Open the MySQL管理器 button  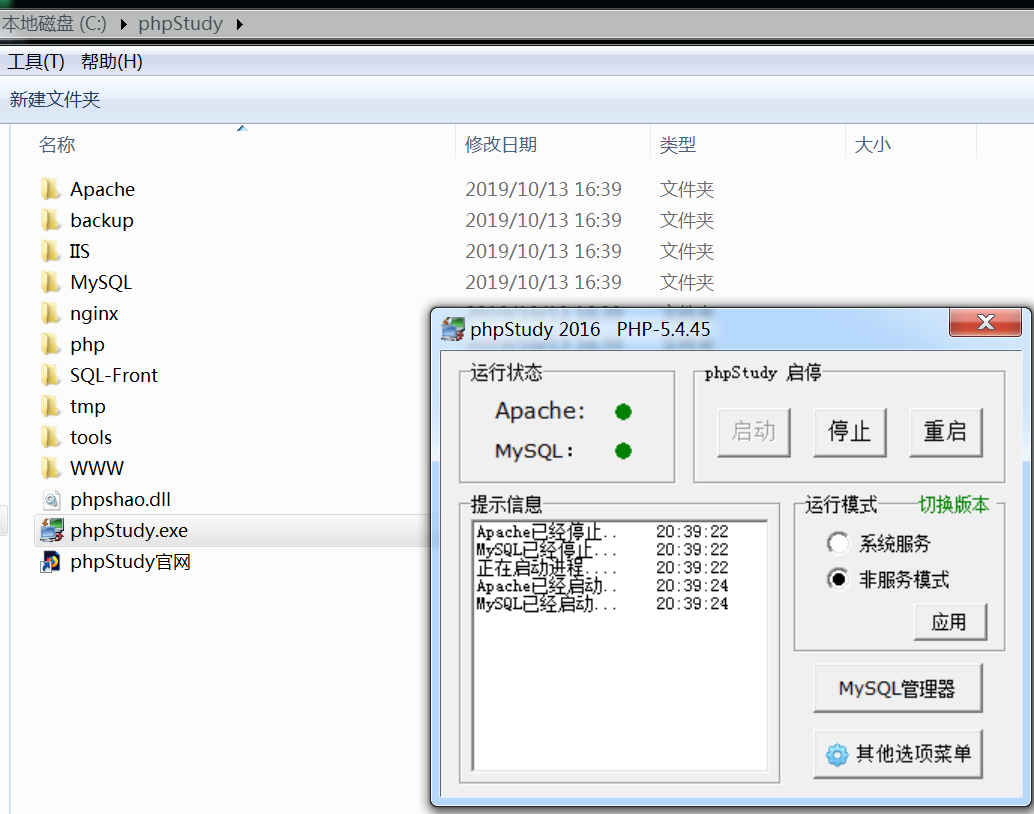[897, 689]
